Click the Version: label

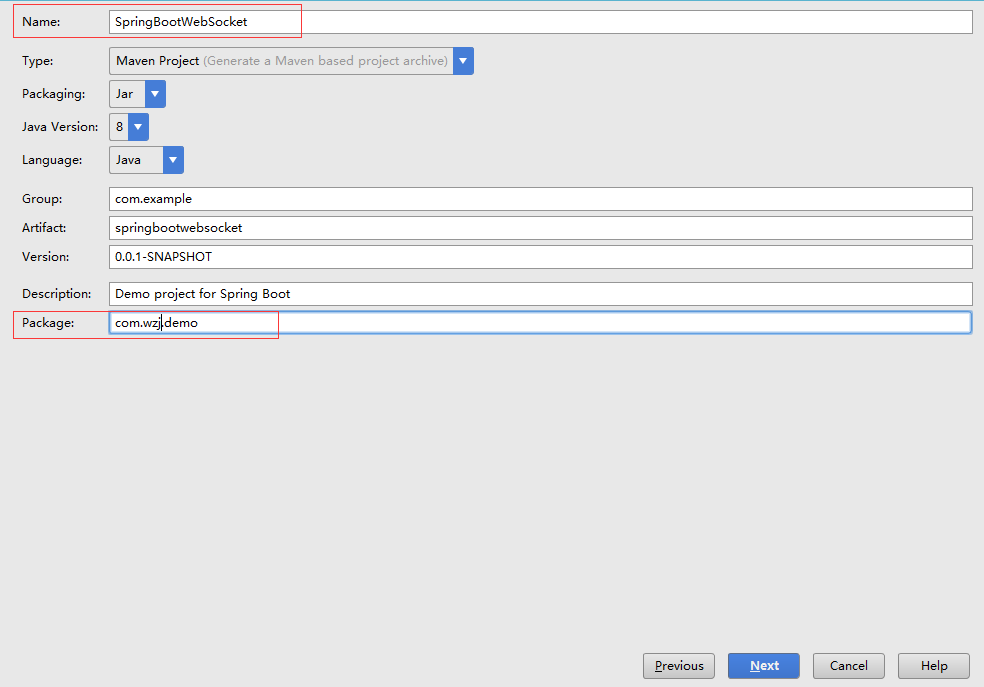46,257
